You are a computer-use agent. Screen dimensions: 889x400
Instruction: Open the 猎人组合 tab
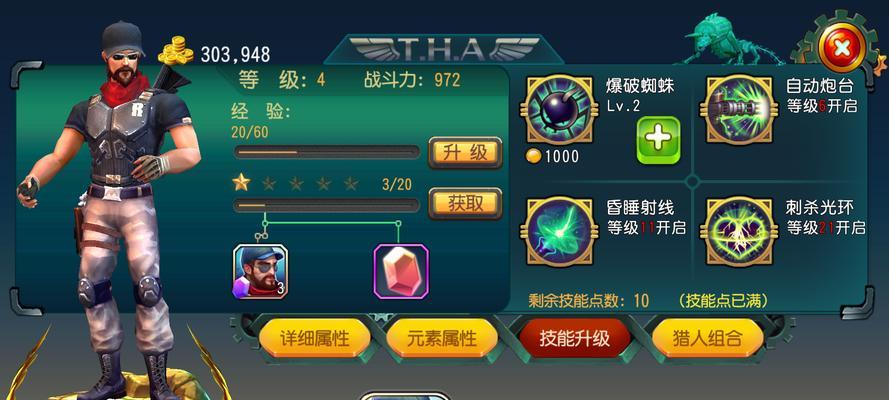pyautogui.click(x=707, y=339)
